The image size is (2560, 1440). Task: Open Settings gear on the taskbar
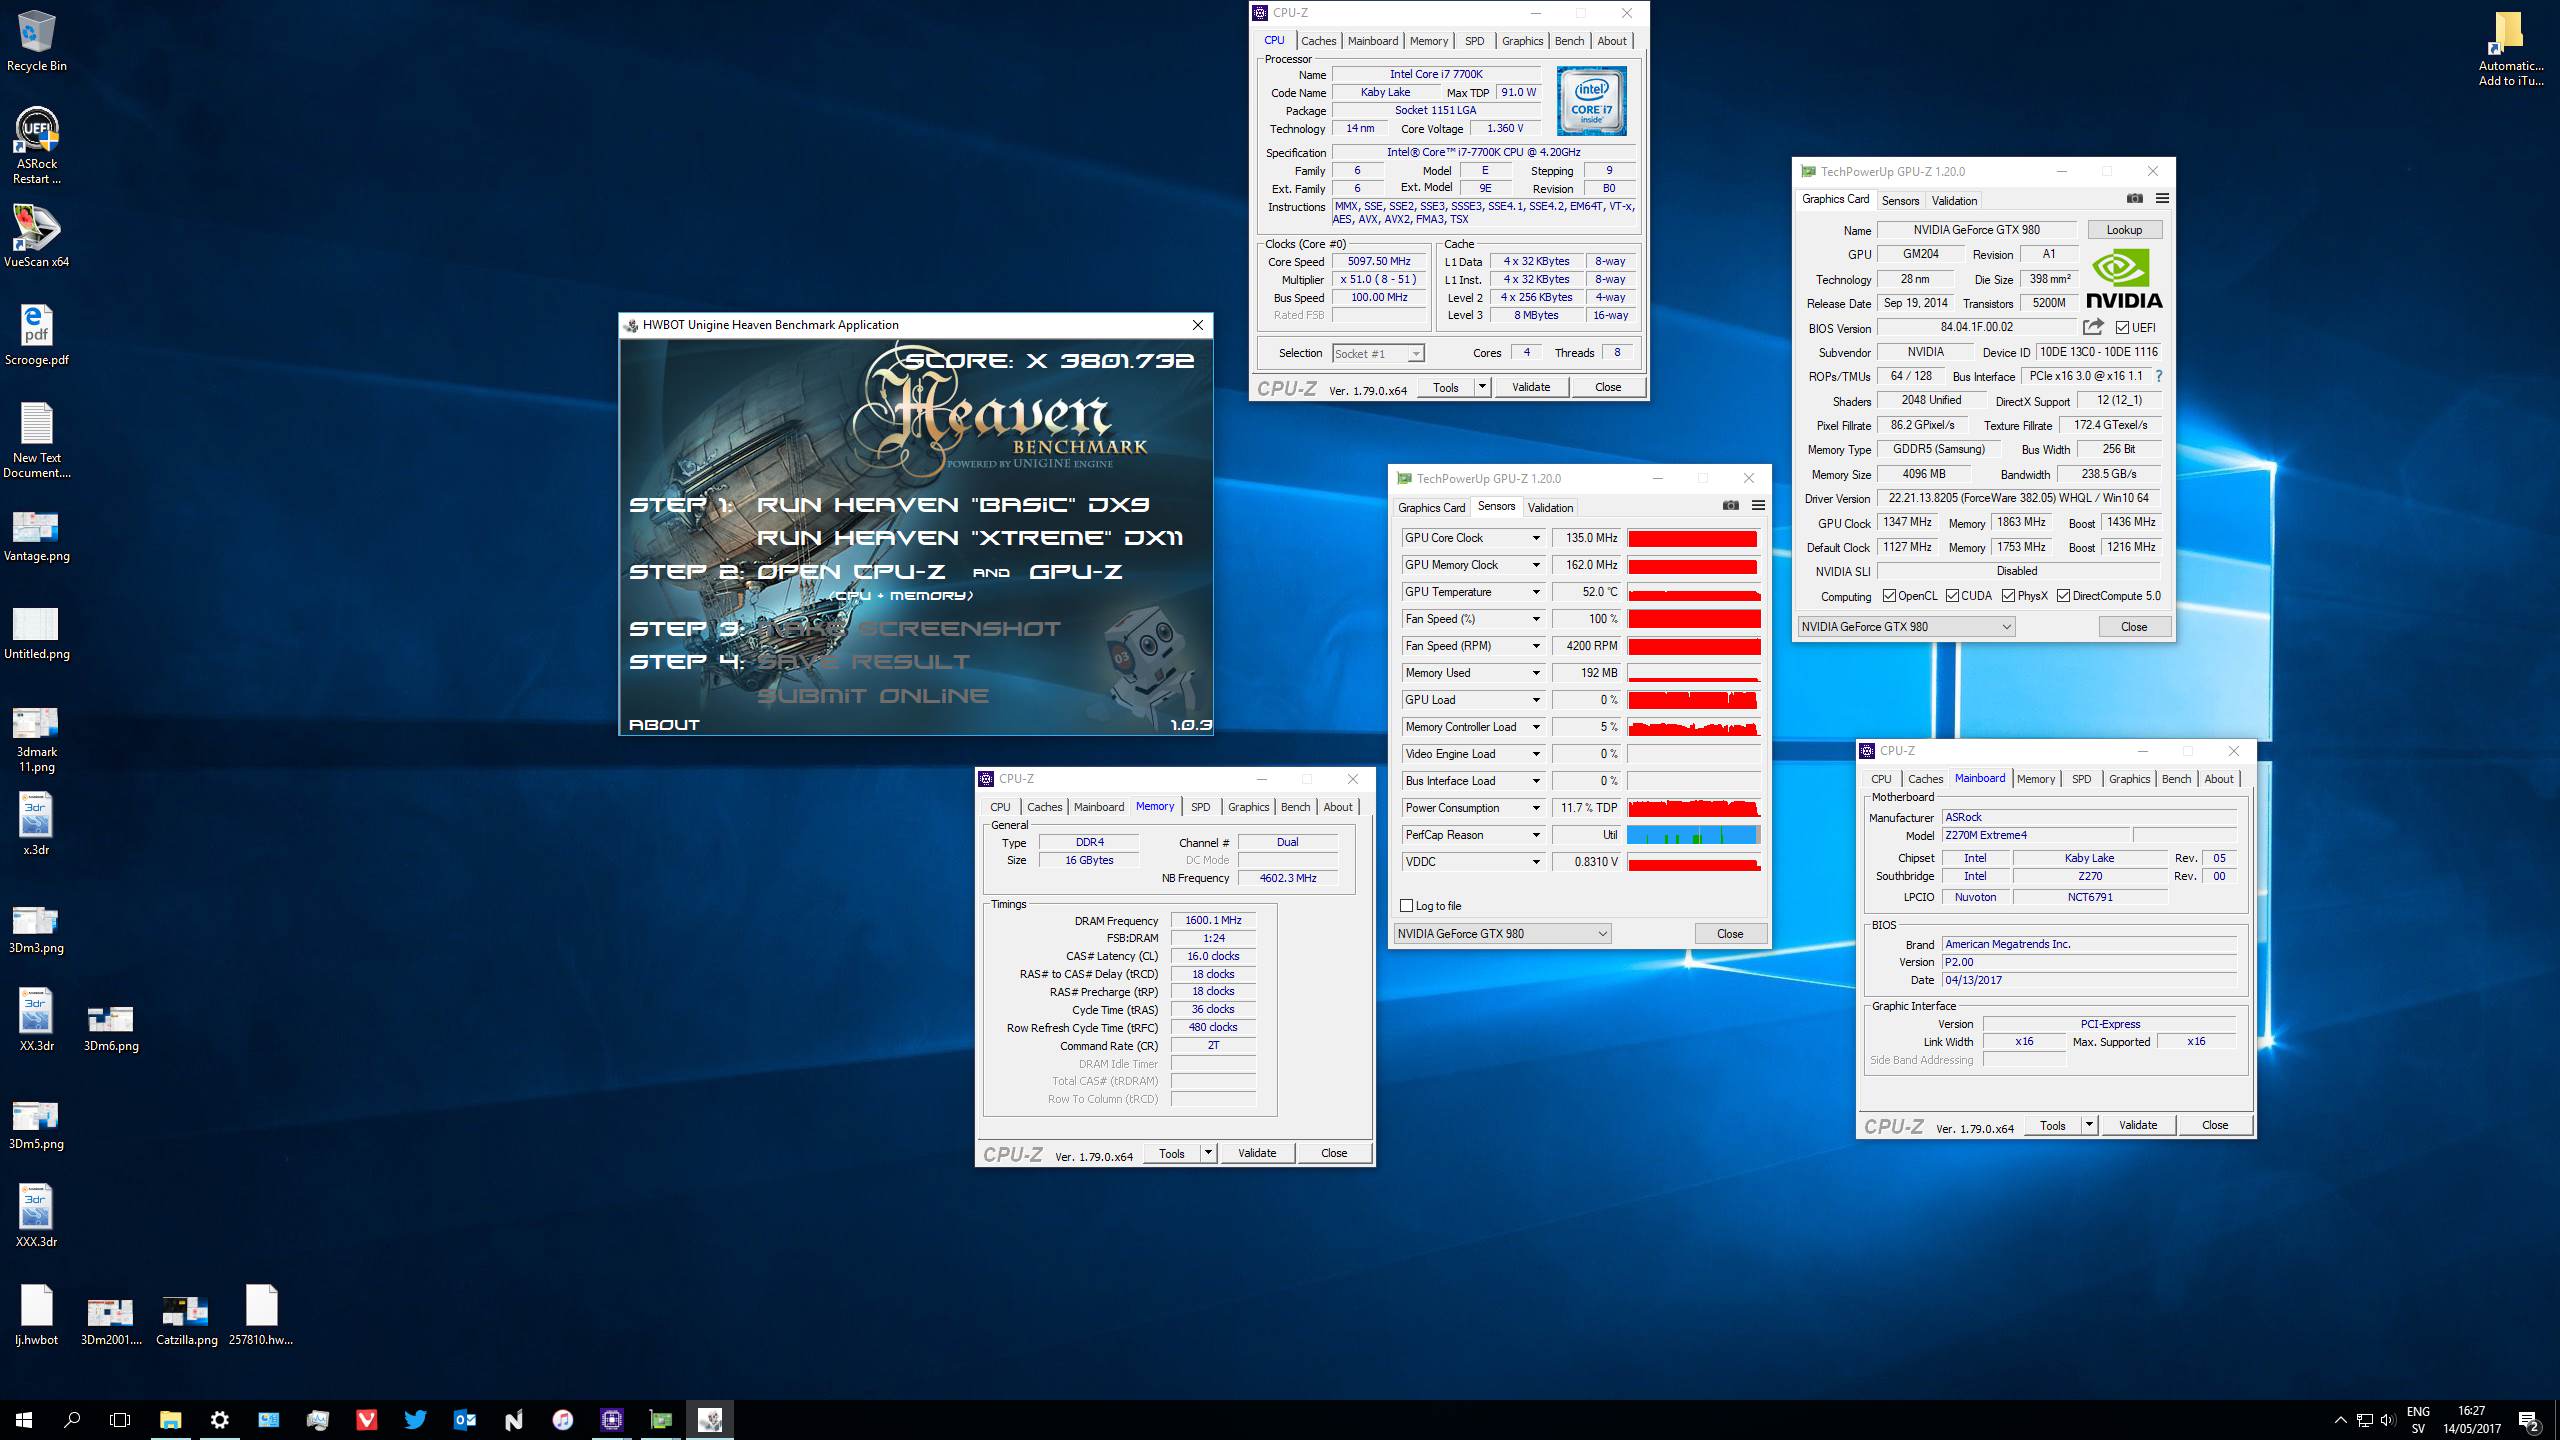(x=220, y=1420)
